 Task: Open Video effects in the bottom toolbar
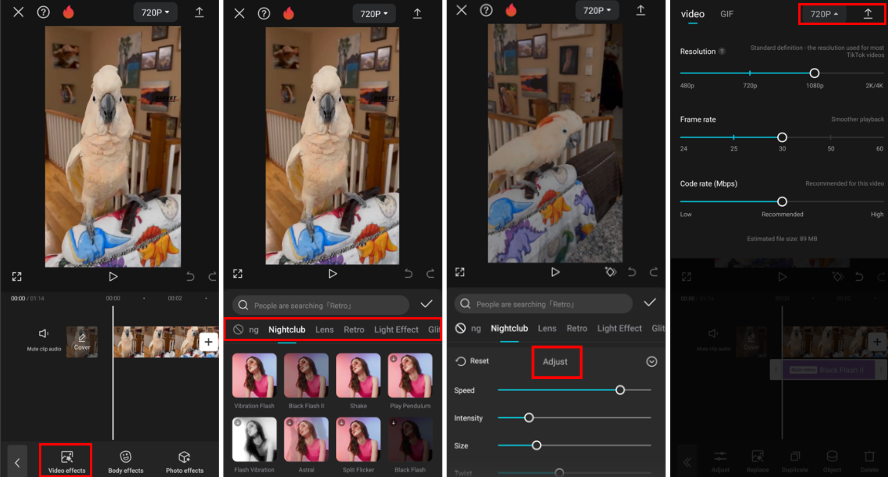66,461
